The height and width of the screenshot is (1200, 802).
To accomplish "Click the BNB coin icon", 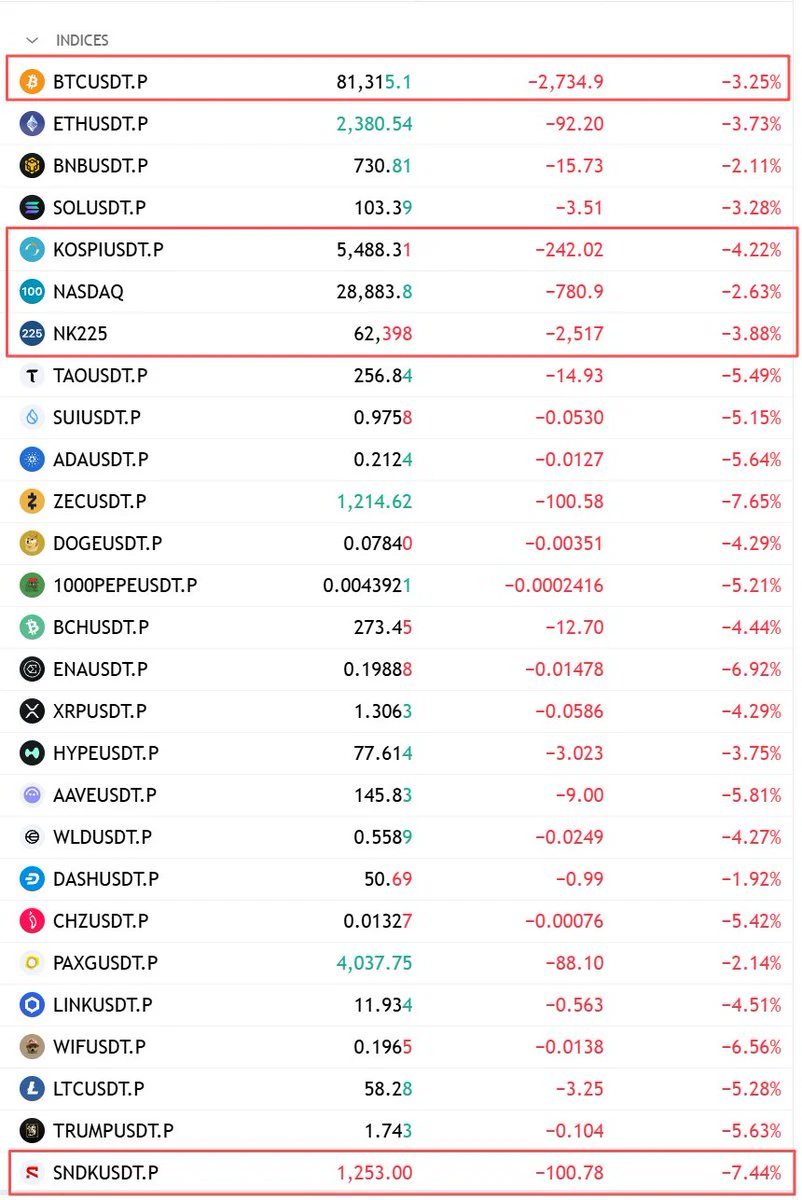I will (x=32, y=166).
